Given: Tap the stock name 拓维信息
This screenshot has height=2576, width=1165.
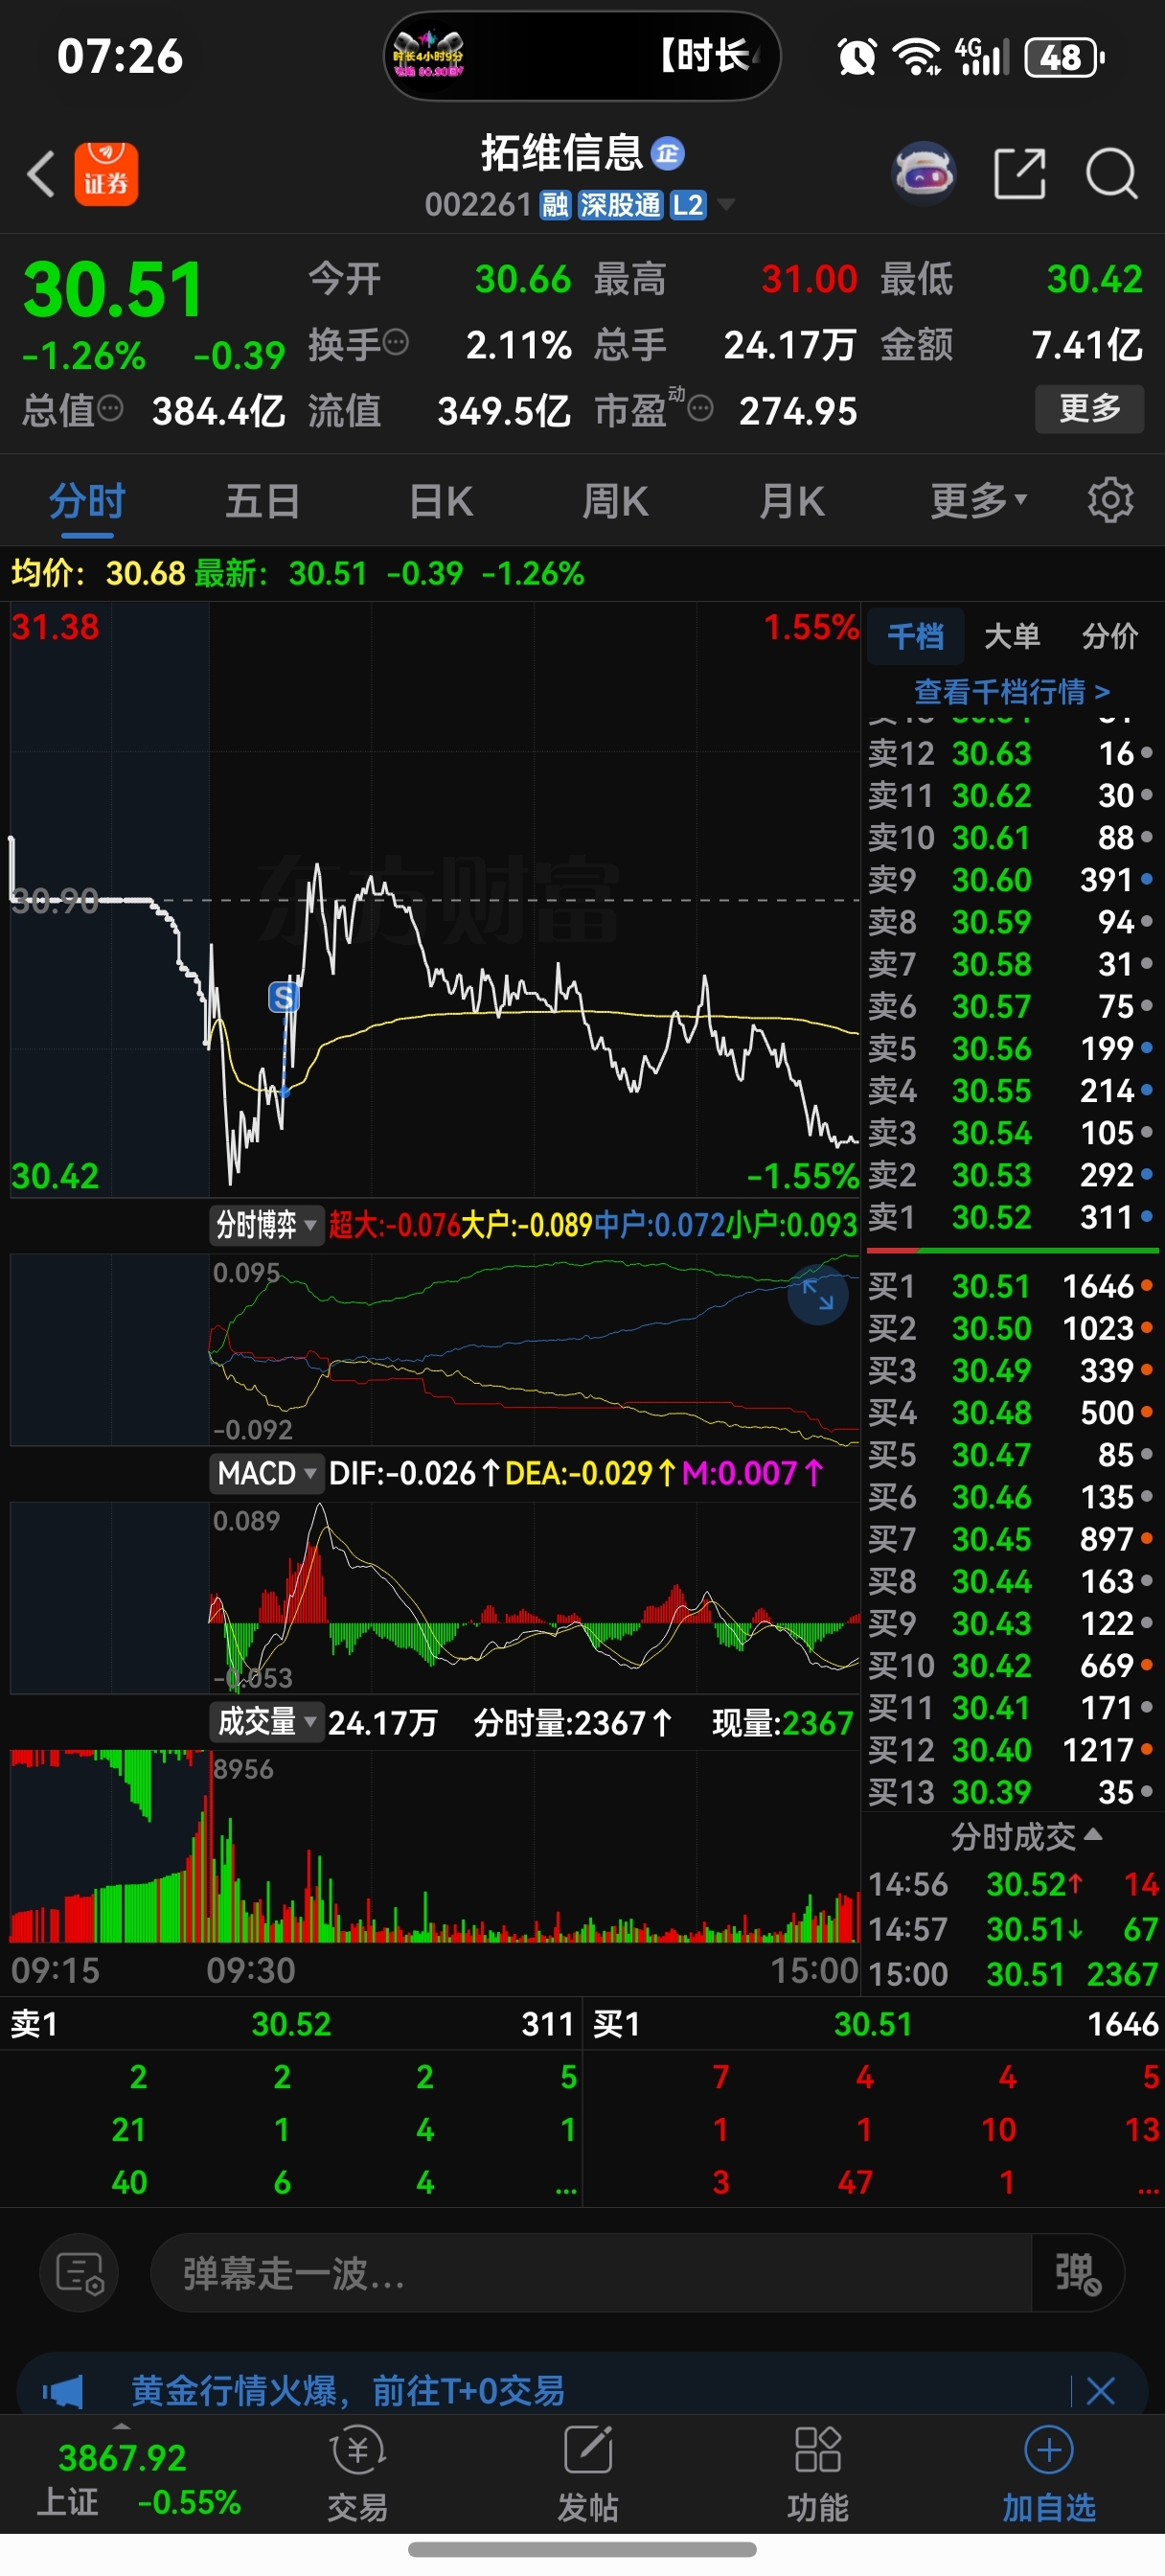Looking at the screenshot, I should (562, 153).
